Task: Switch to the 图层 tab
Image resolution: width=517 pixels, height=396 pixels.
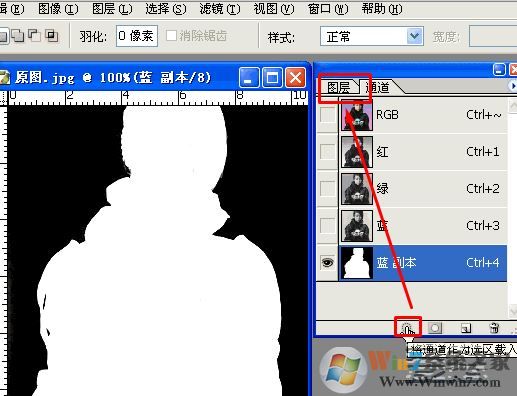Action: [339, 87]
